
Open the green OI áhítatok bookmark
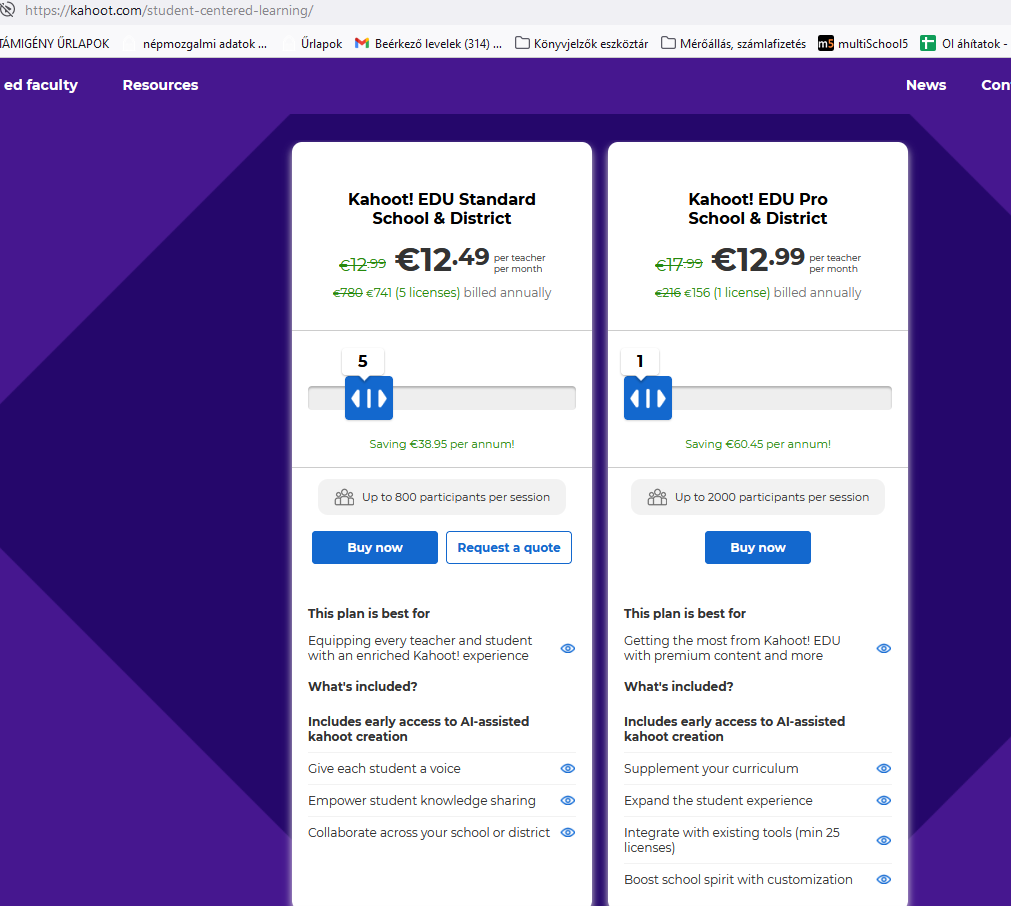(x=963, y=43)
